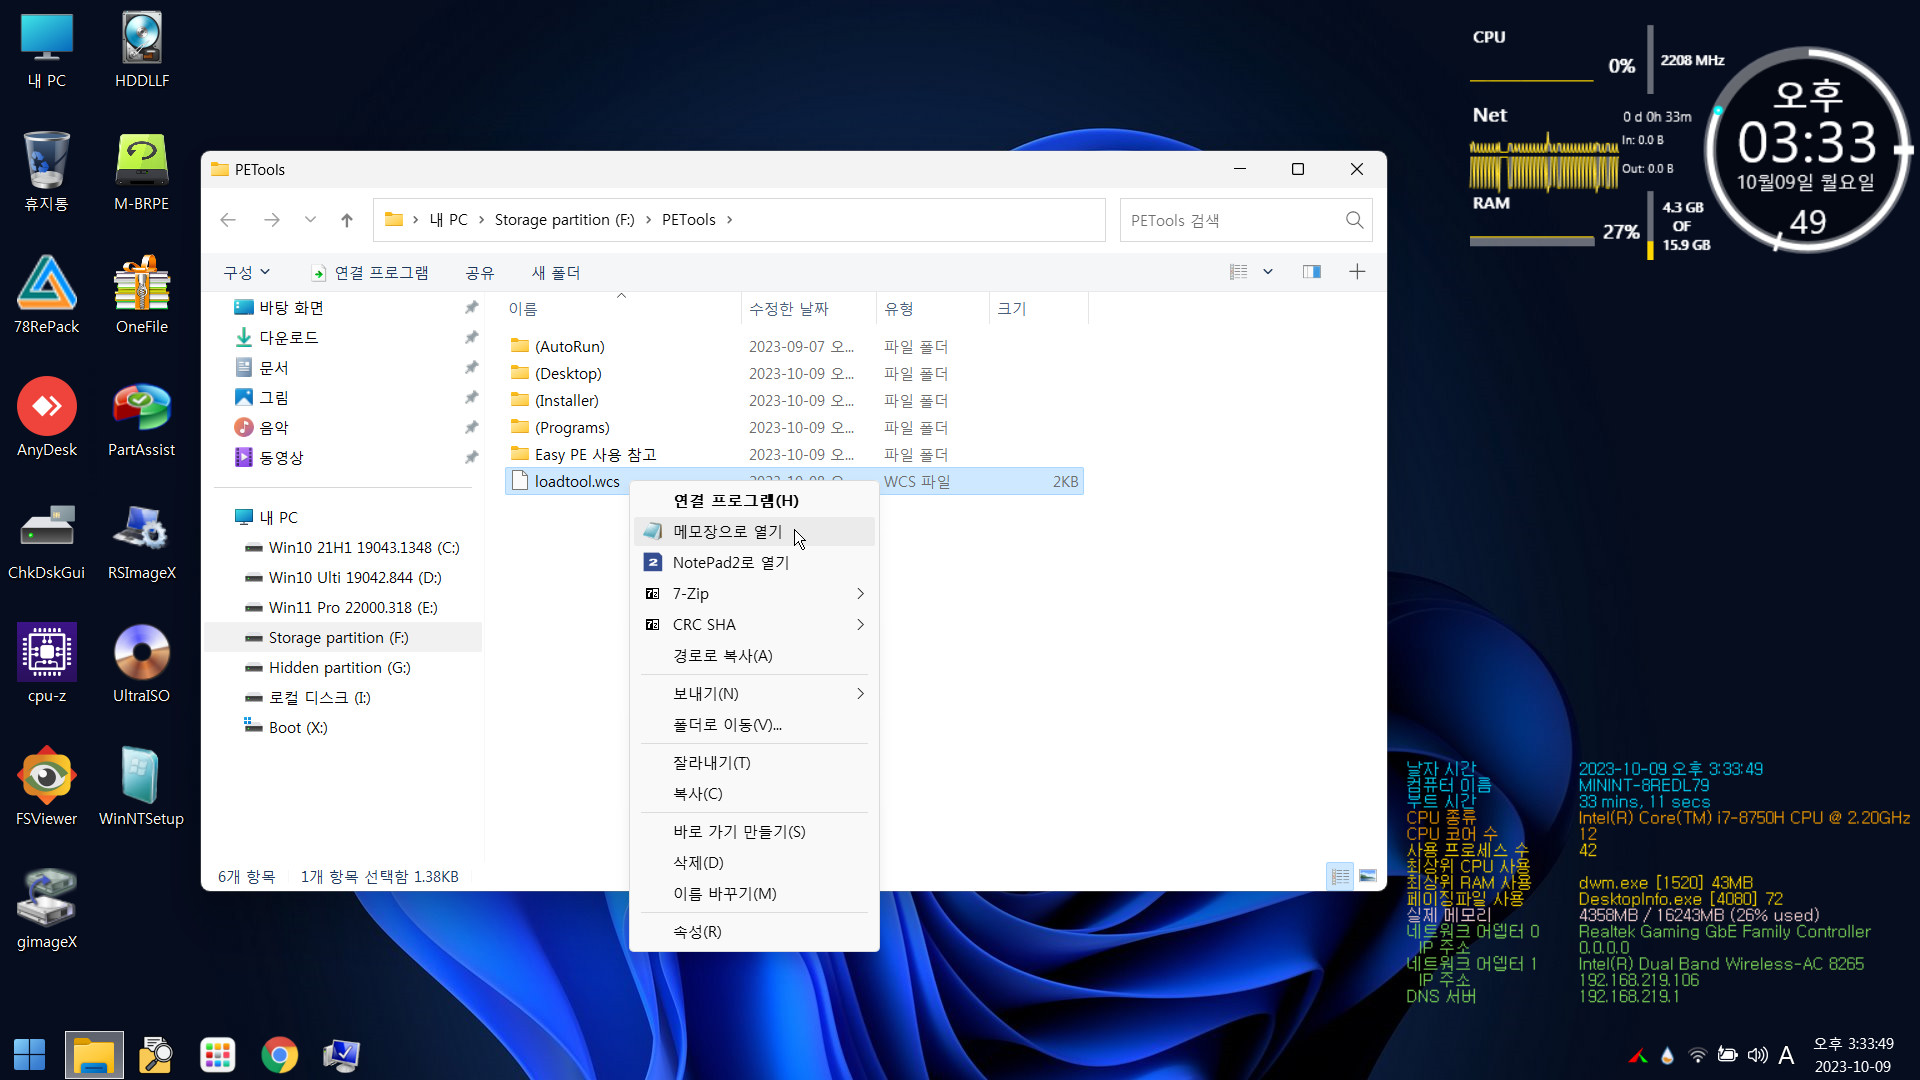Select the 내 PC desktop icon
This screenshot has height=1080, width=1920.
pos(46,50)
